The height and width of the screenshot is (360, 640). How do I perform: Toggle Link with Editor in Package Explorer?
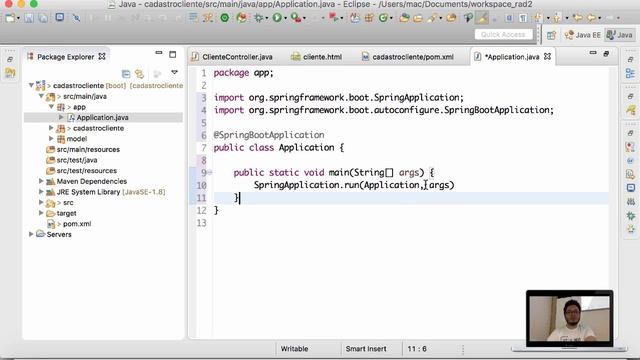click(x=140, y=74)
